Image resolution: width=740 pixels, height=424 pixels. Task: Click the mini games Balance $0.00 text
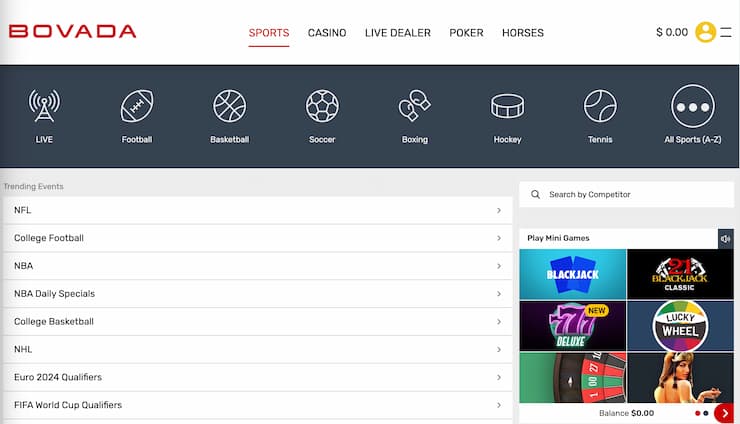tap(626, 413)
